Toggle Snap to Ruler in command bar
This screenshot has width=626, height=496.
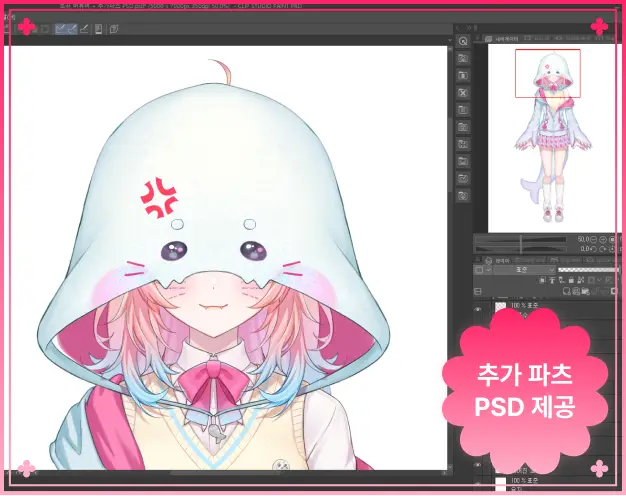point(61,29)
